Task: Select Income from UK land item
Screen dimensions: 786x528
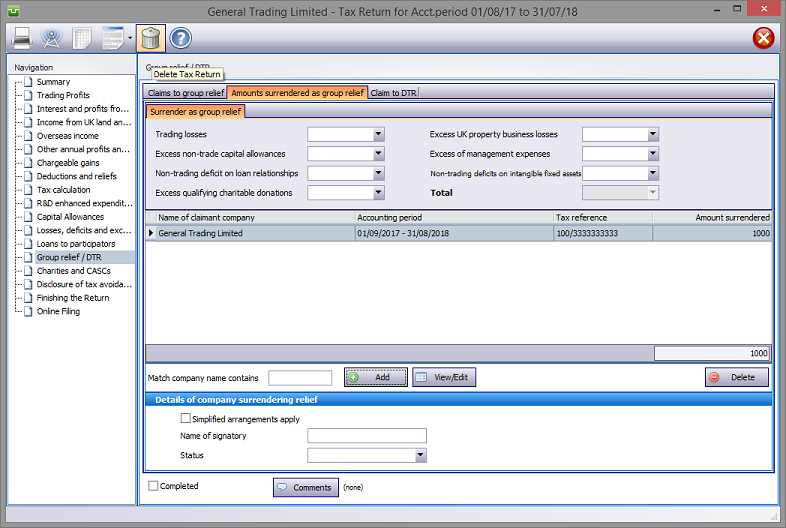Action: [84, 122]
